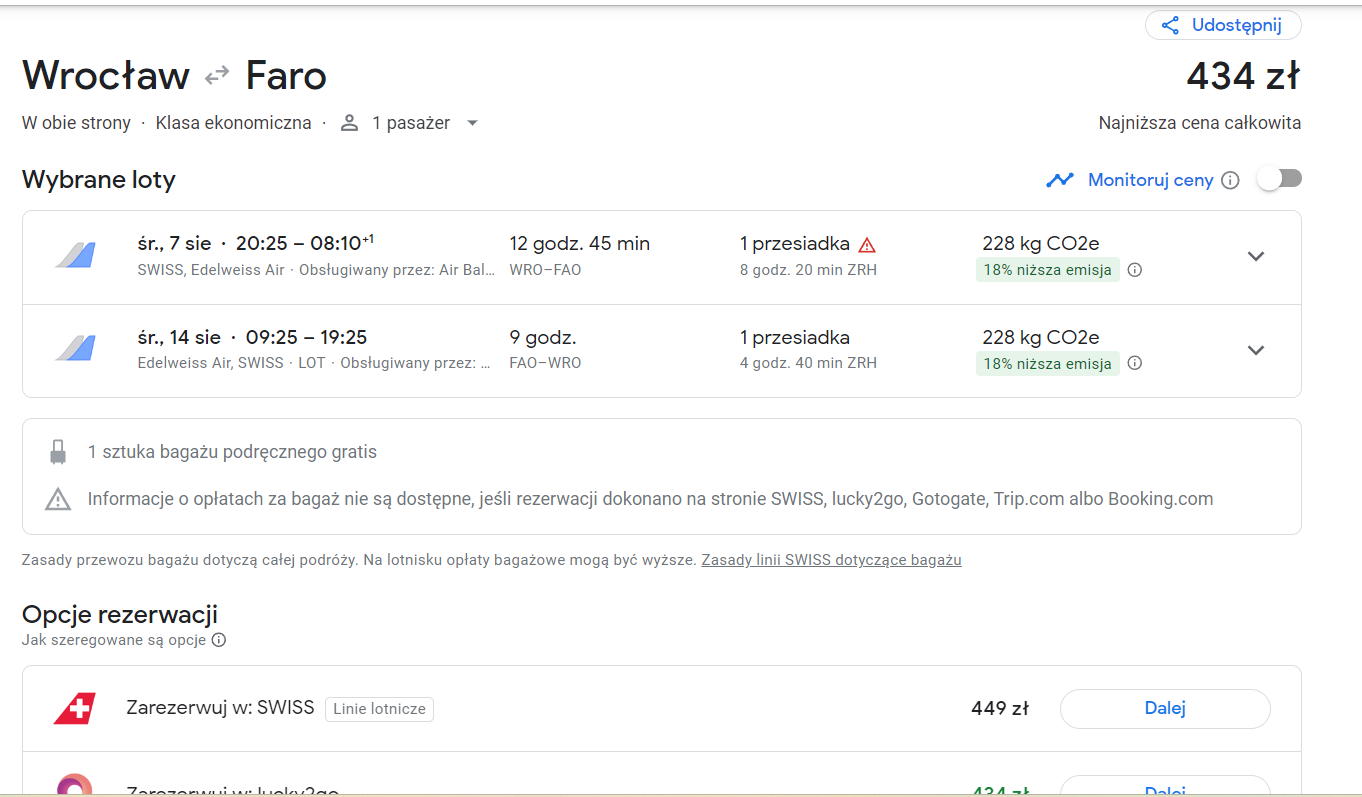The height and width of the screenshot is (797, 1362).
Task: Open emission info icon for outbound flight
Action: coord(1135,270)
